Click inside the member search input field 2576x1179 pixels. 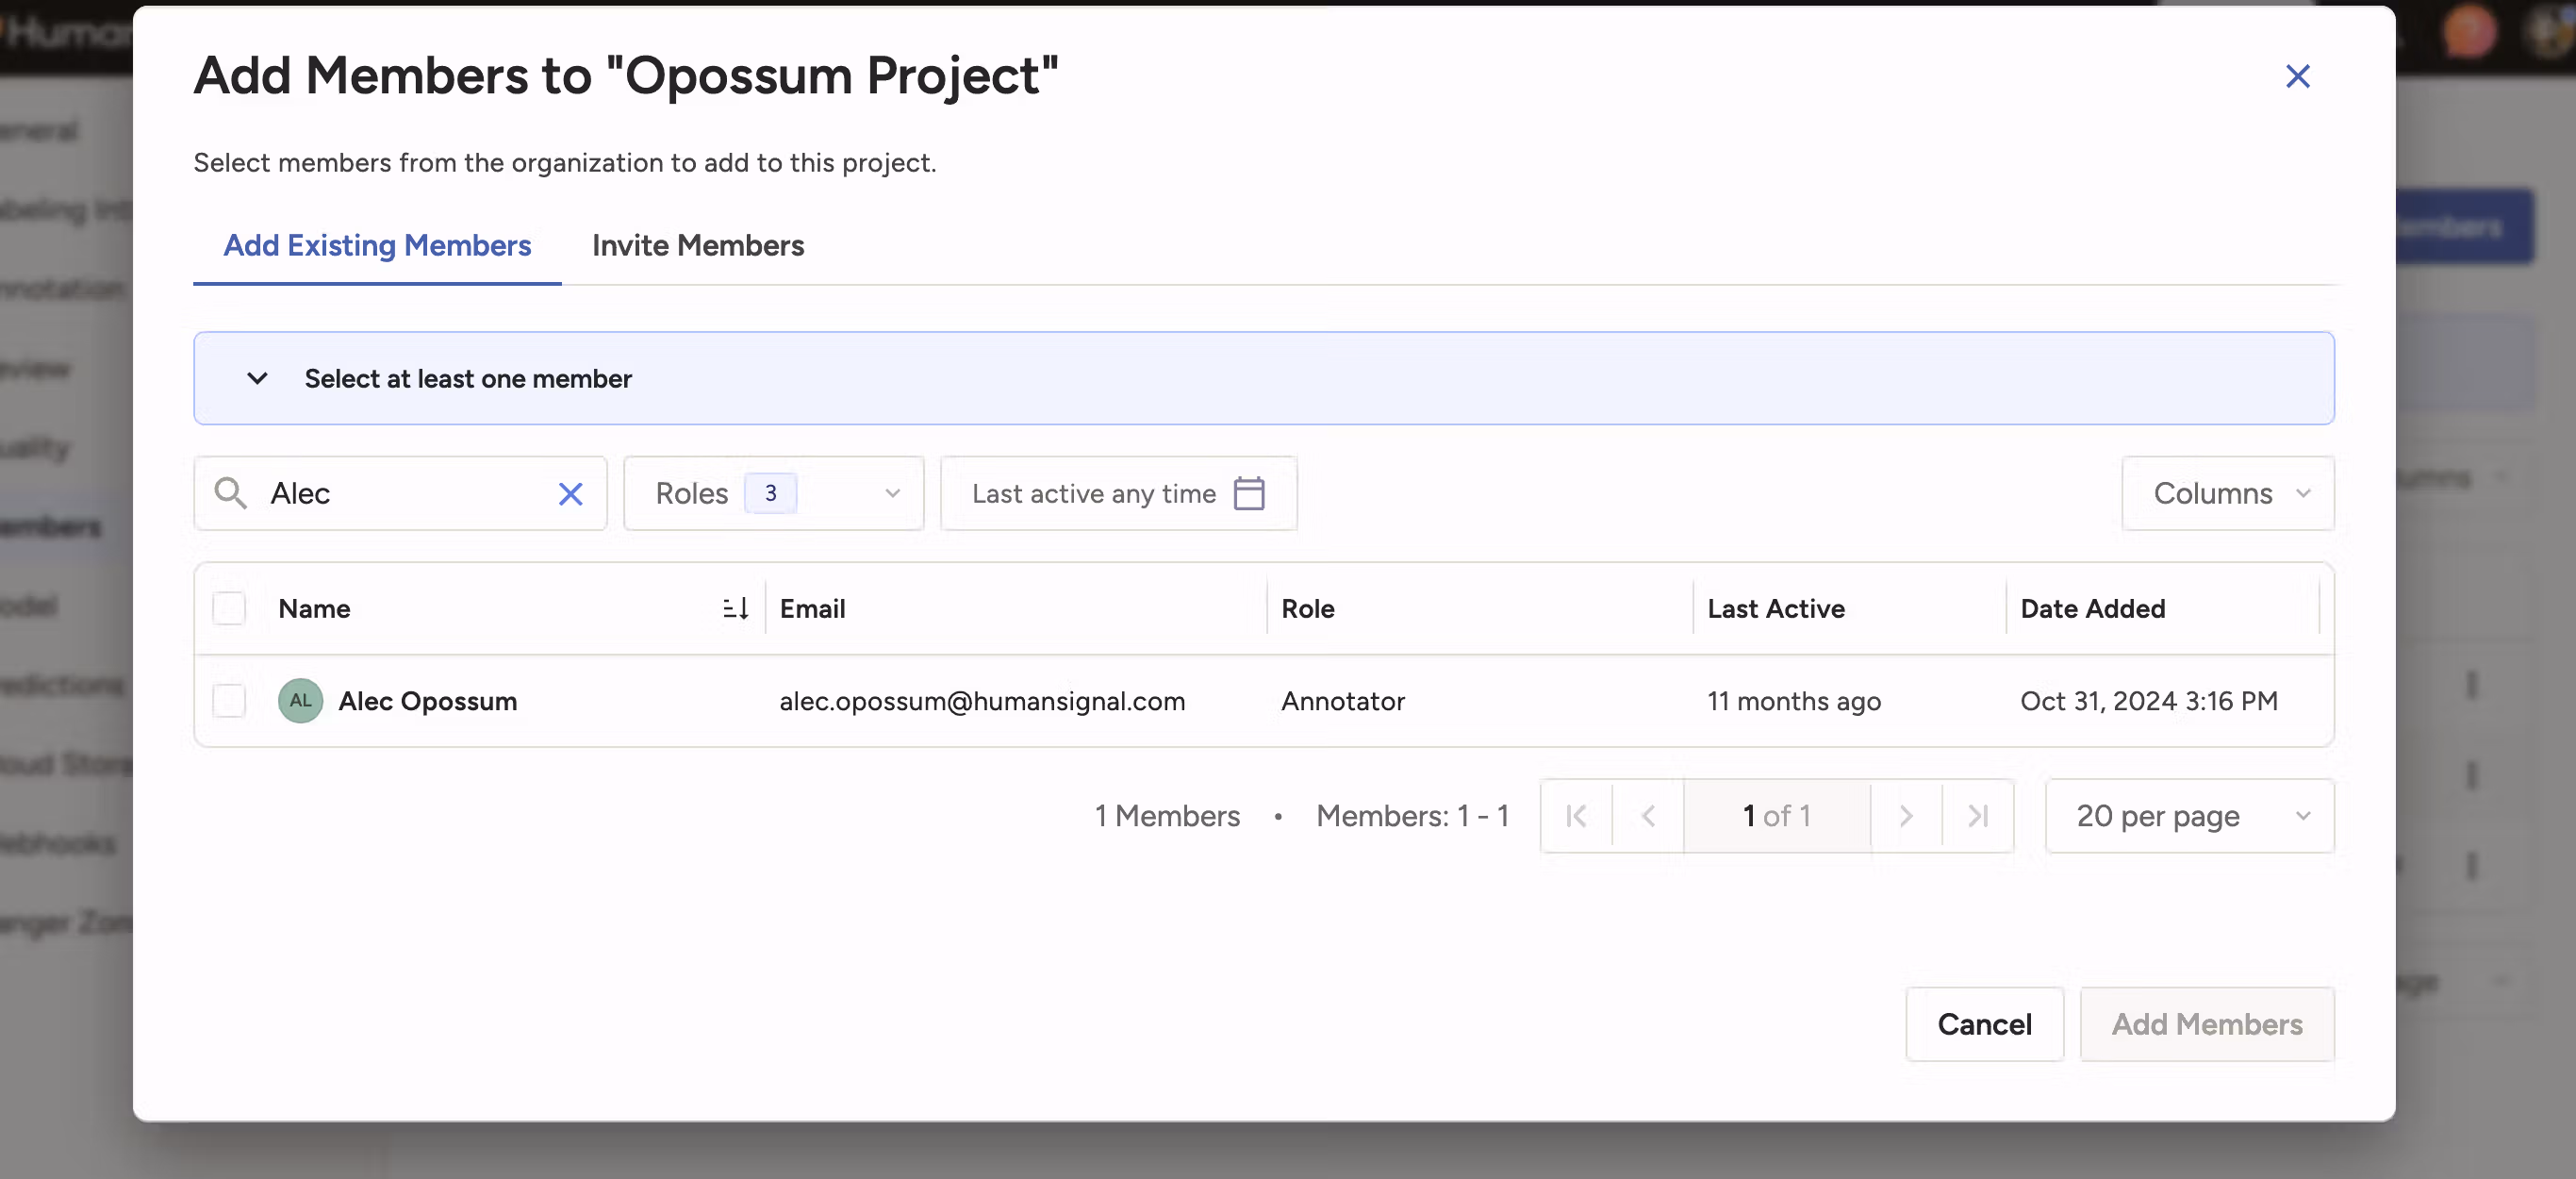click(400, 493)
